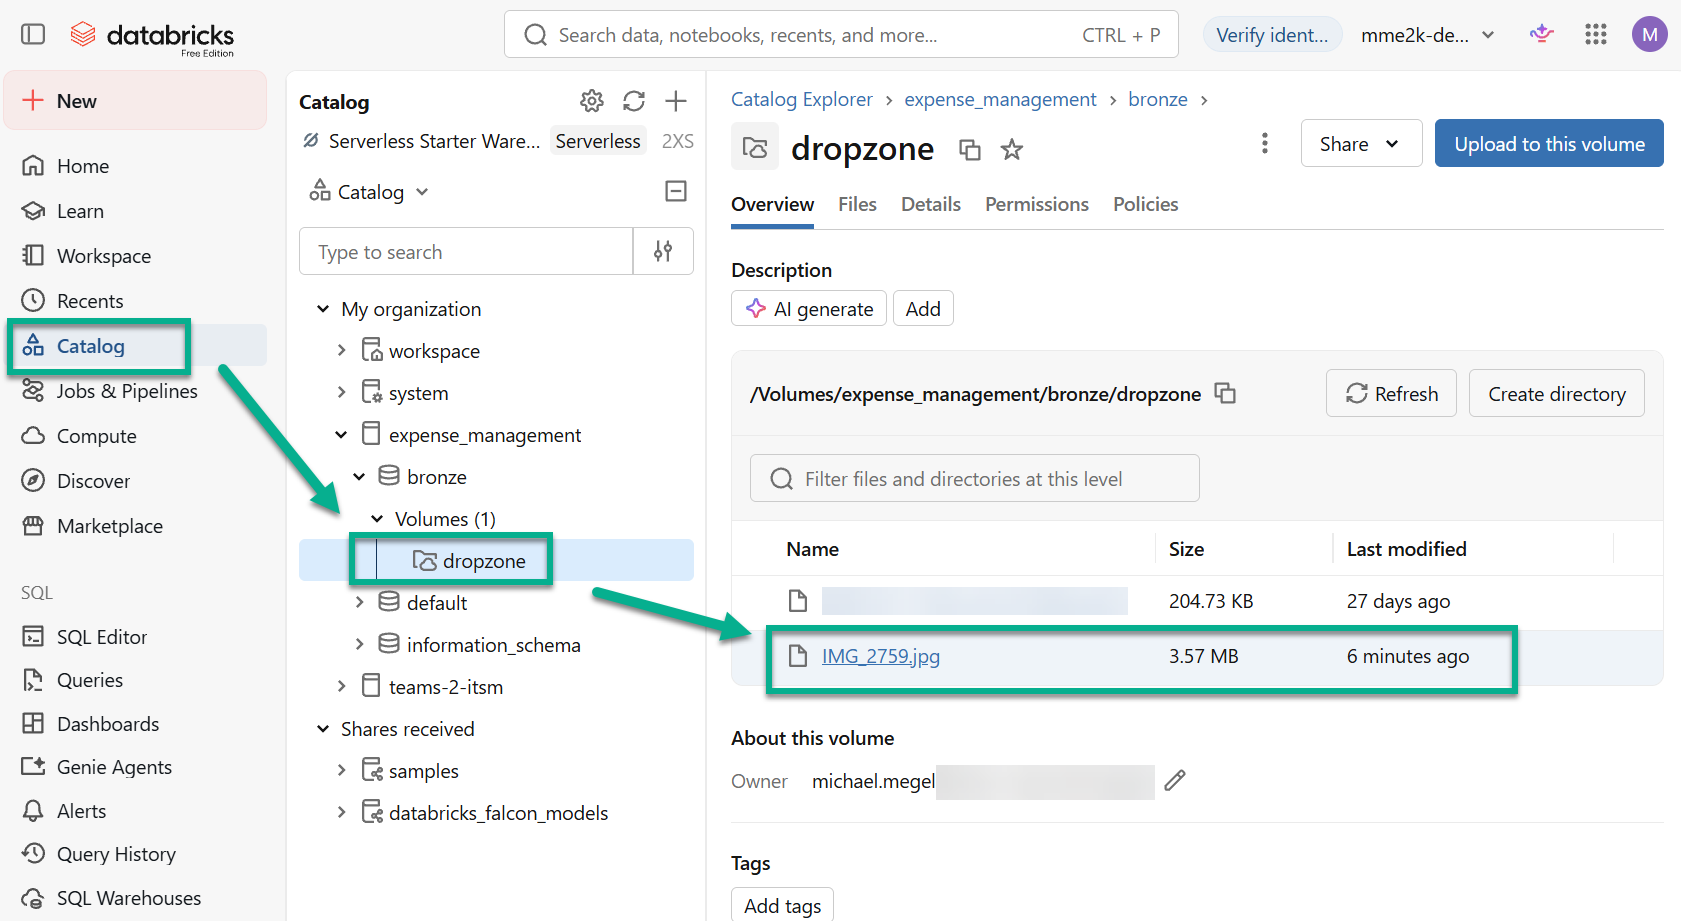Screen dimensions: 1681x921
Task: Click the Add tags button
Action: pyautogui.click(x=782, y=905)
